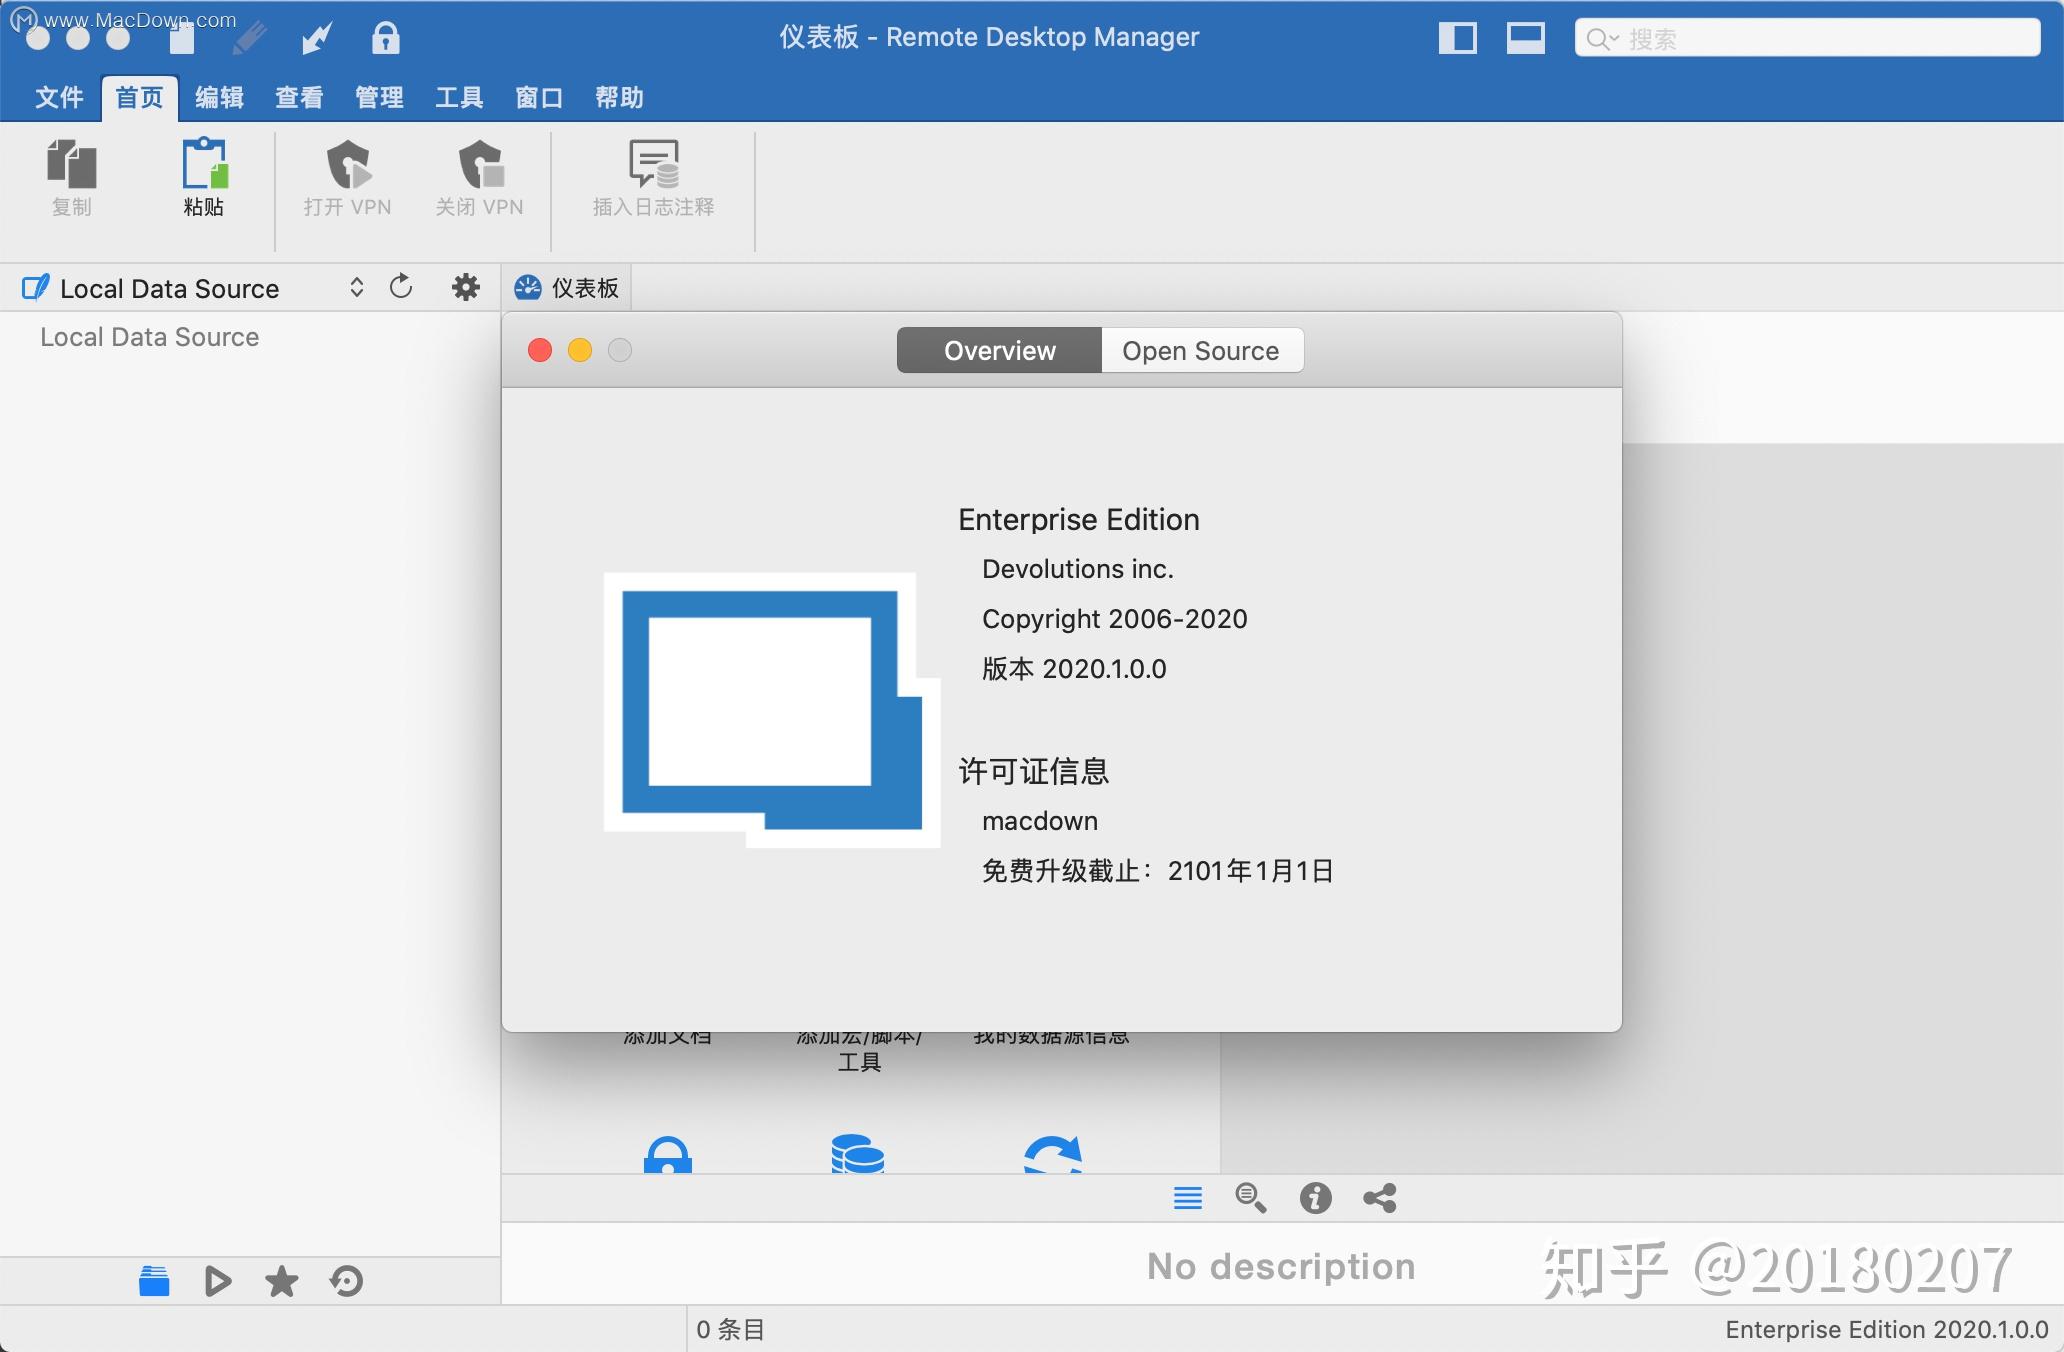The image size is (2064, 1352).
Task: Show recent history icon in sidebar footer
Action: (346, 1281)
